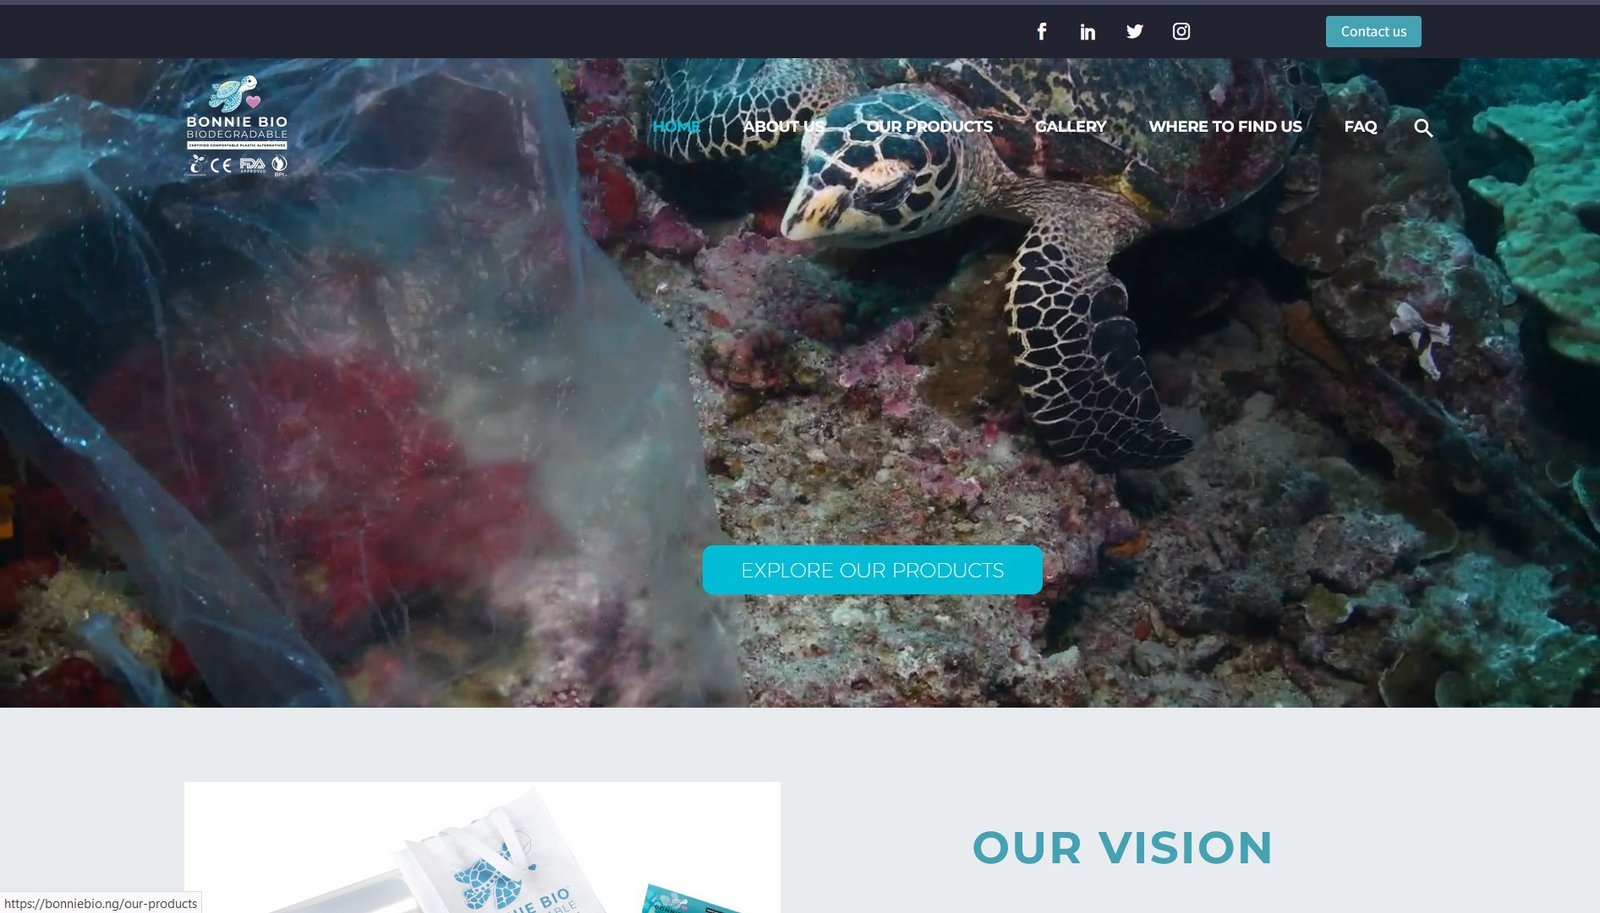Visit the Twitter bird icon link

pyautogui.click(x=1134, y=31)
